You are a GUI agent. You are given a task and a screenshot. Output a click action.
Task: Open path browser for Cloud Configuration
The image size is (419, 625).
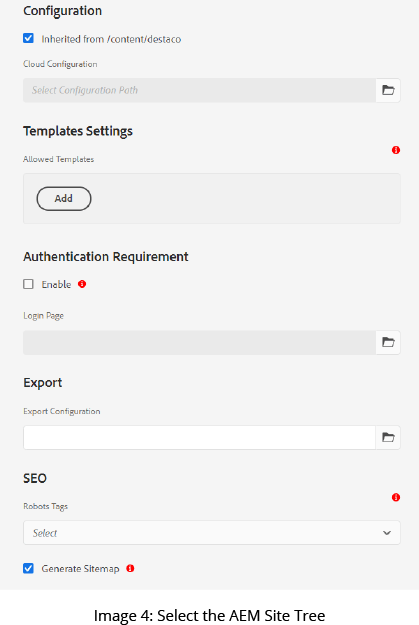click(388, 90)
